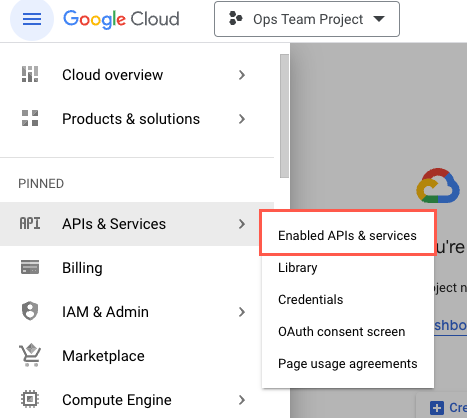Viewport: 467px width, 418px height.
Task: Expand the Cloud overview chevron
Action: click(242, 75)
